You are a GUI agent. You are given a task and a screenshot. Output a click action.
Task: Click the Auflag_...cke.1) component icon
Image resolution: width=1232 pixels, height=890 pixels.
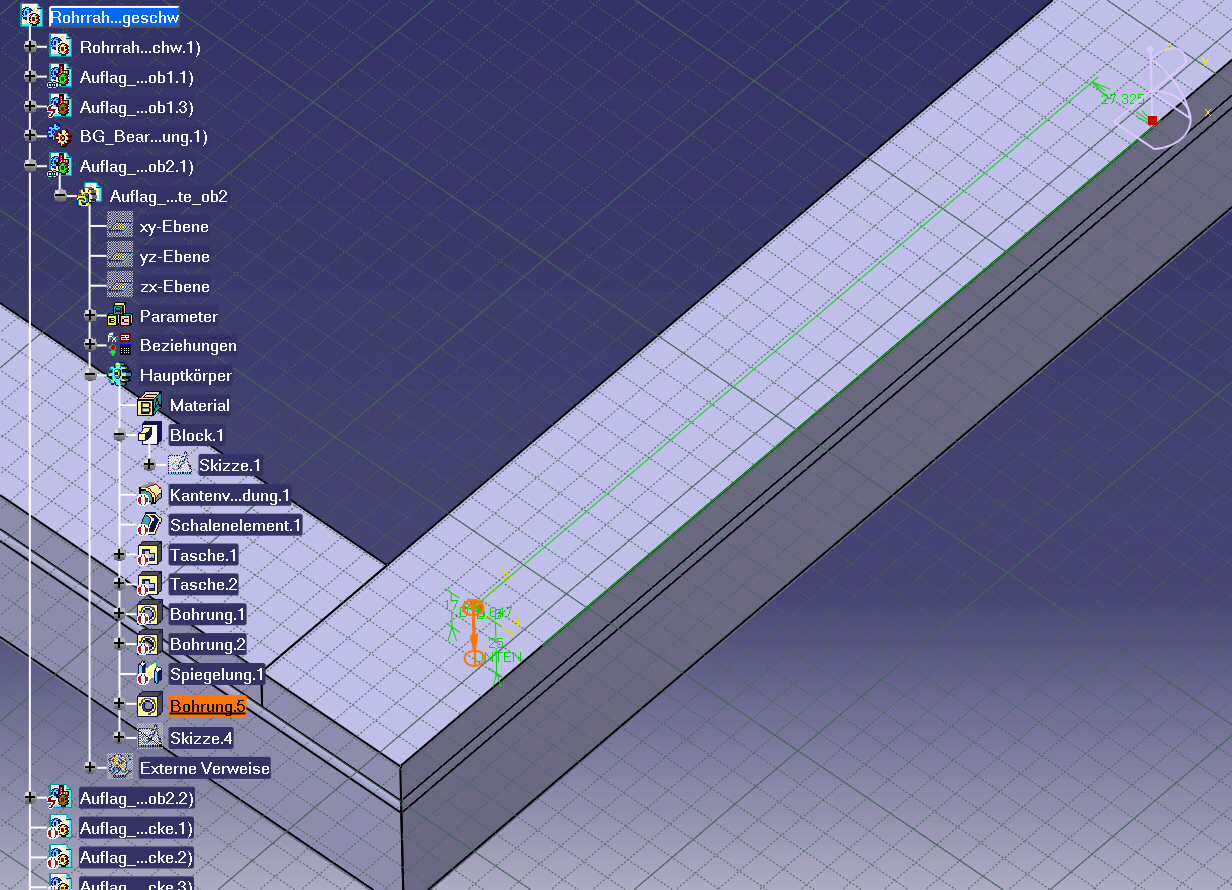tap(60, 828)
